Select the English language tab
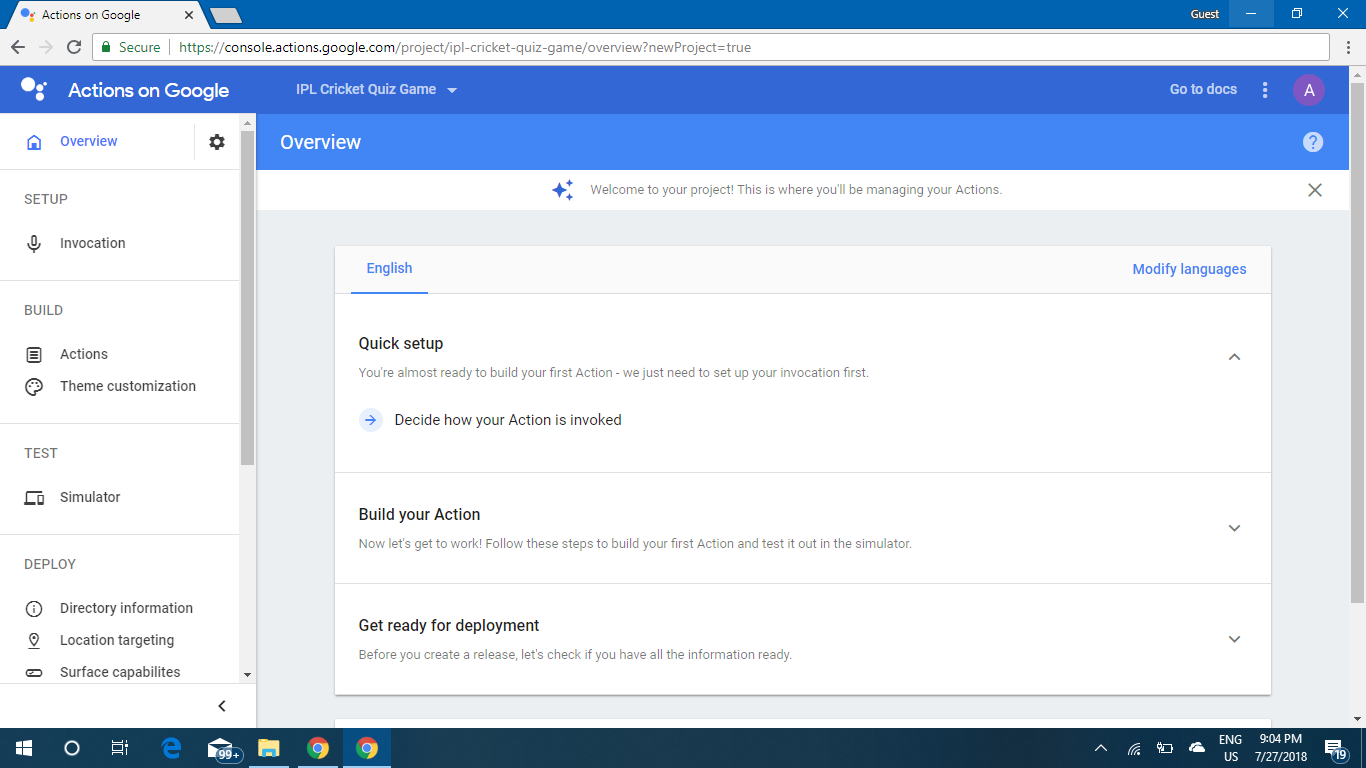This screenshot has height=768, width=1366. tap(389, 269)
